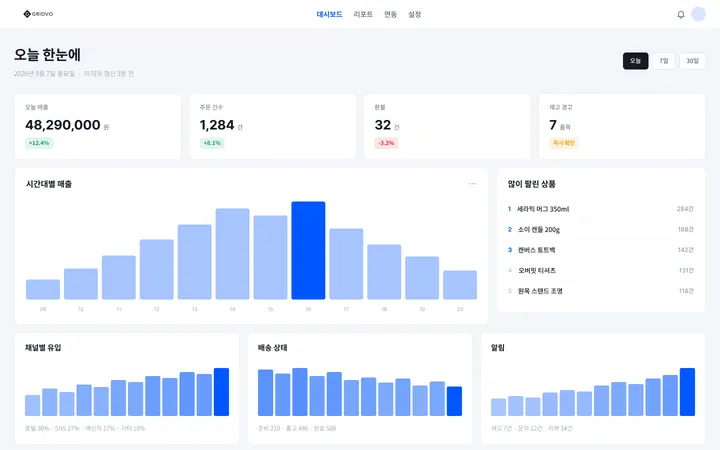The image size is (720, 450).
Task: Click the 118건 sales count
Action: click(686, 291)
